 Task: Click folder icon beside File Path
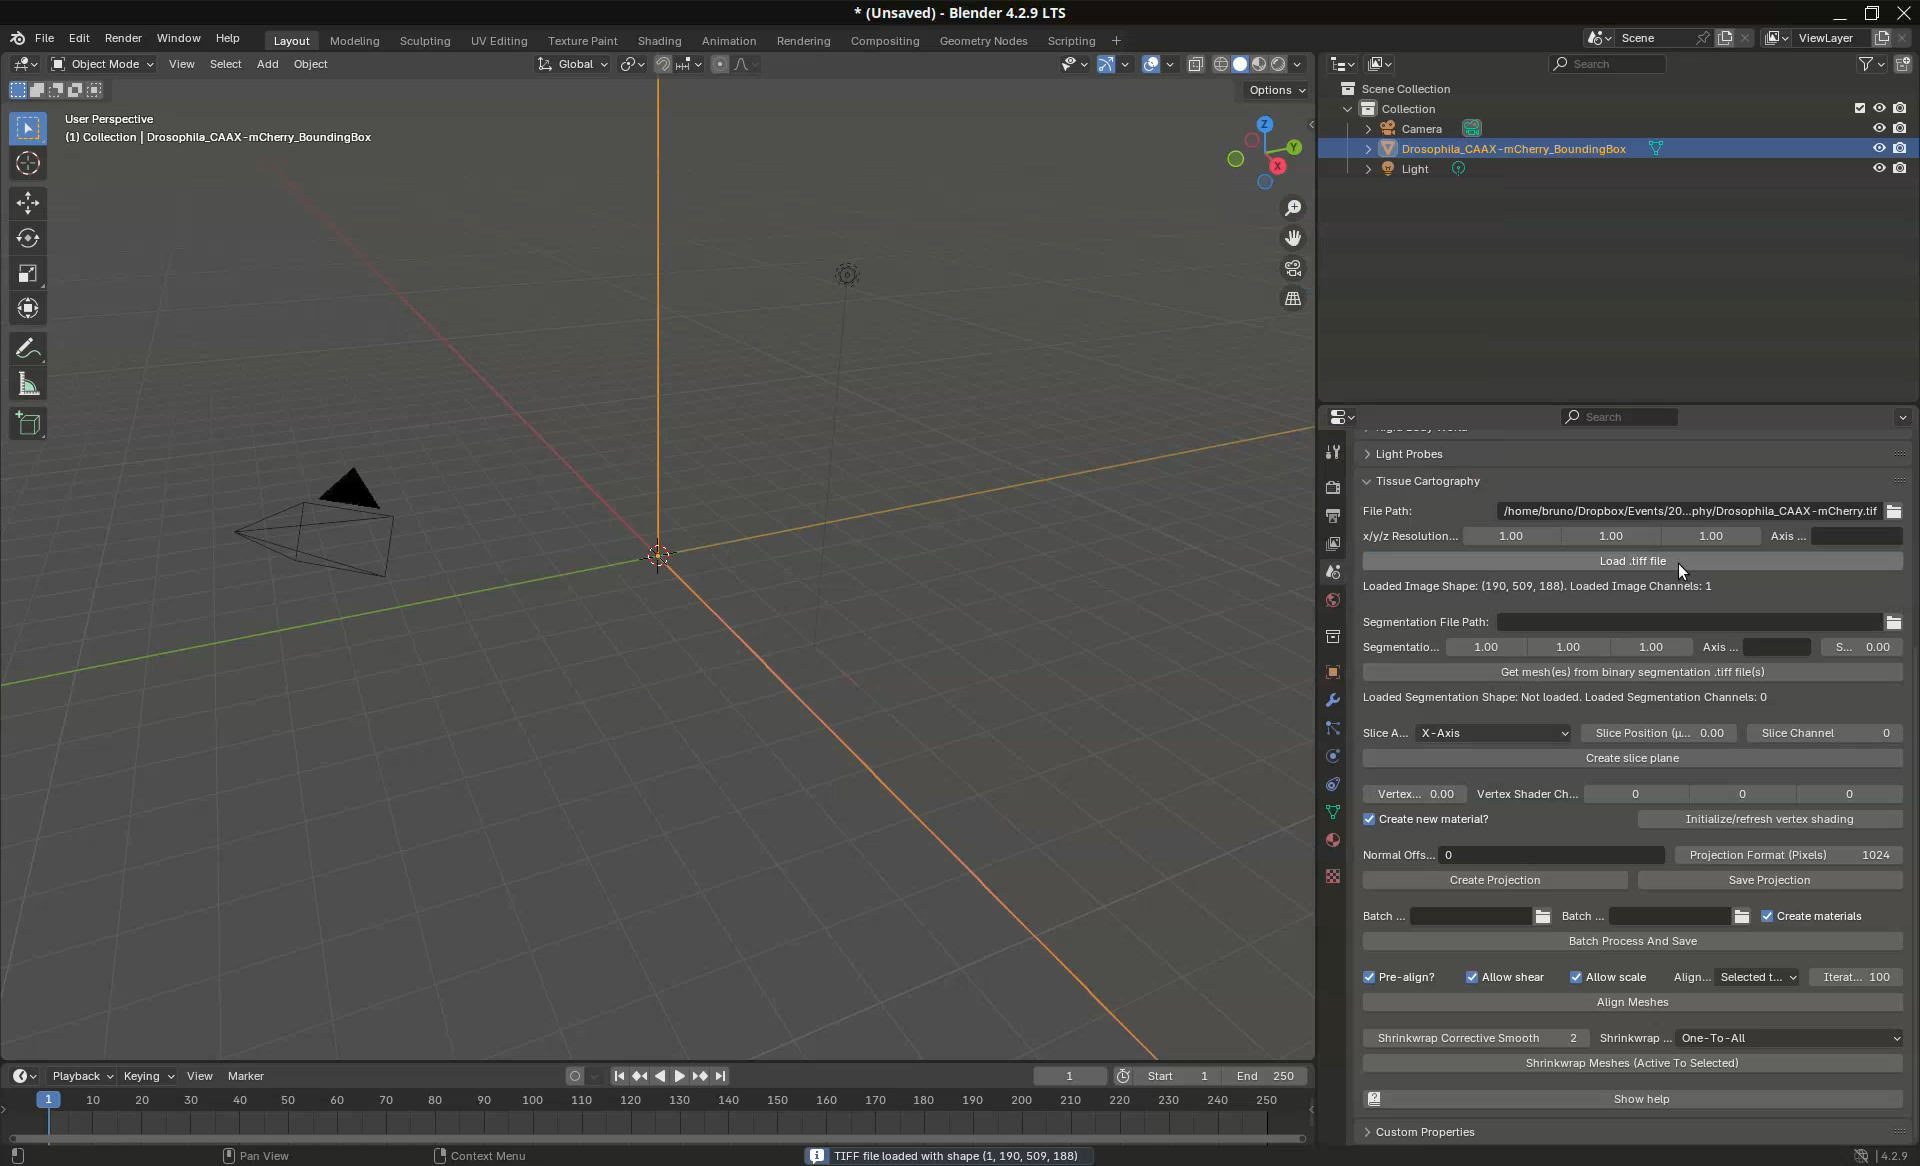tap(1893, 511)
